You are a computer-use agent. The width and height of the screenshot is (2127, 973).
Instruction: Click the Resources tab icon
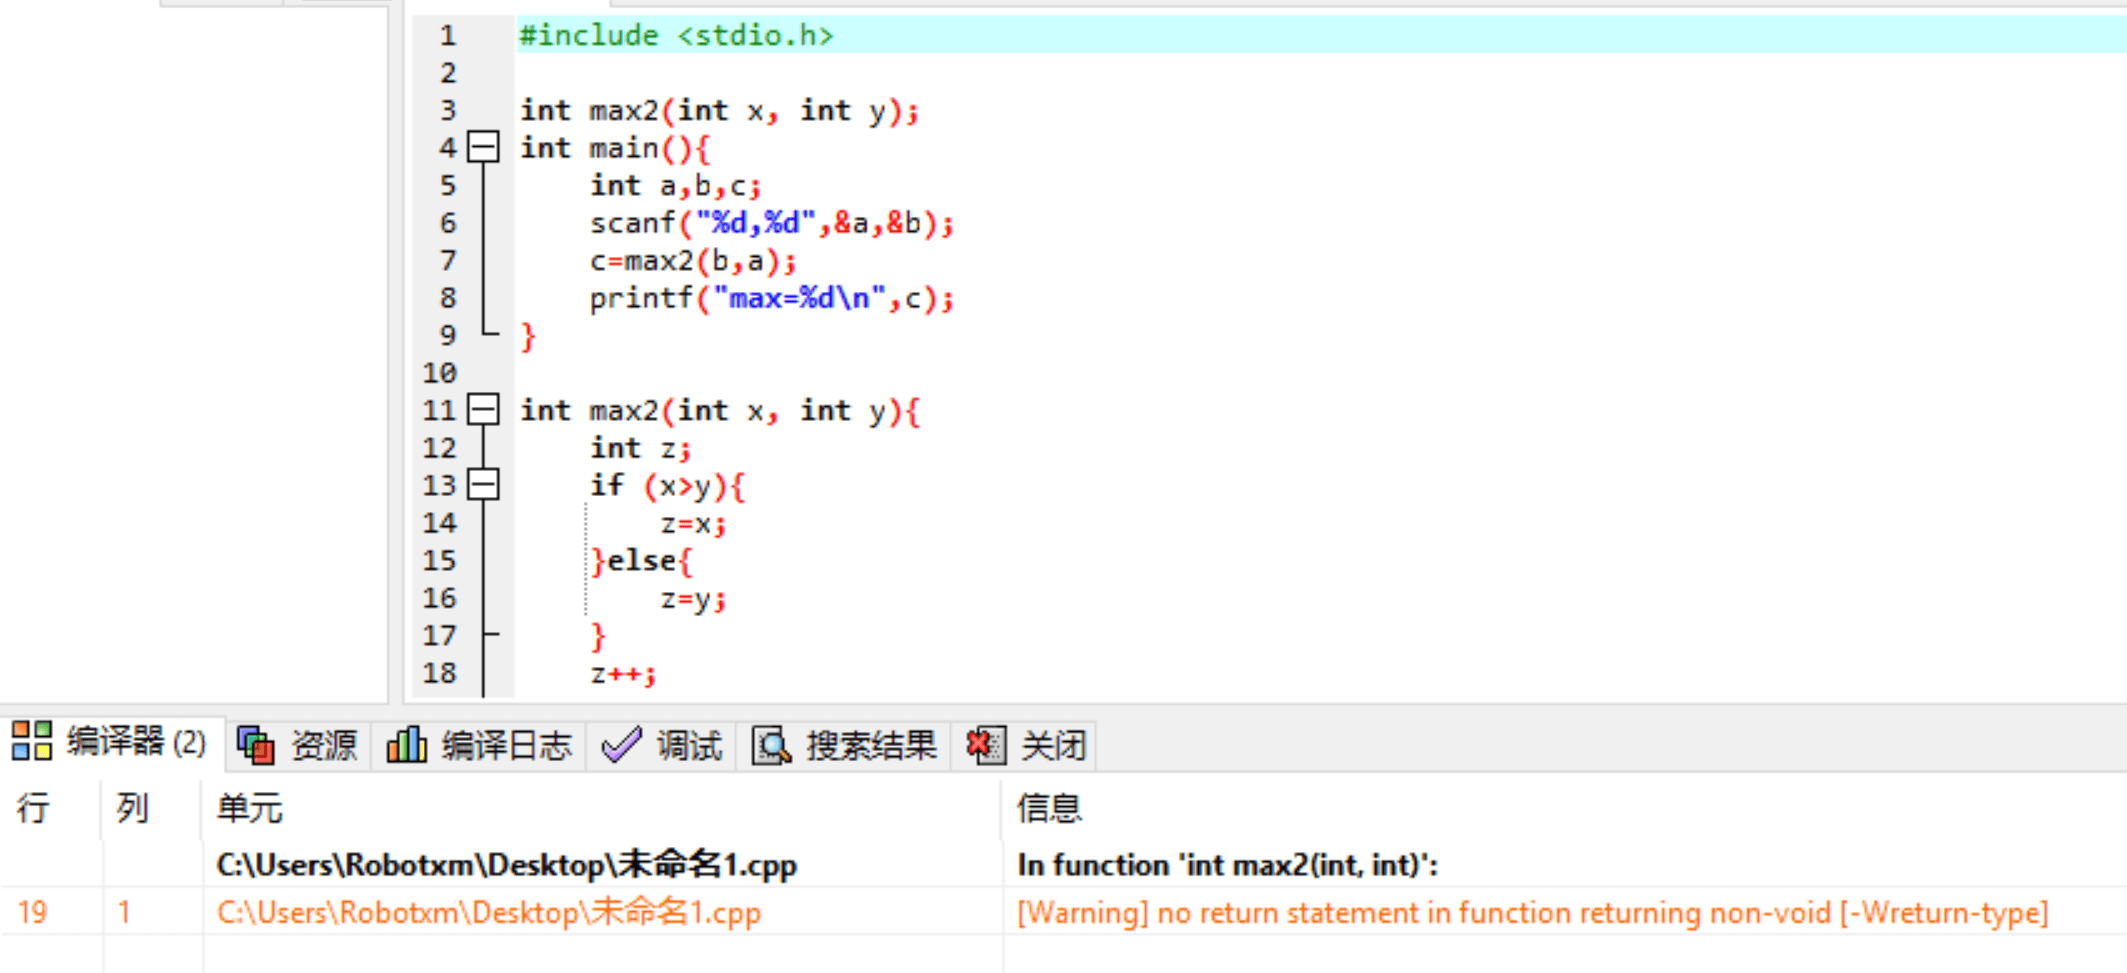click(256, 745)
